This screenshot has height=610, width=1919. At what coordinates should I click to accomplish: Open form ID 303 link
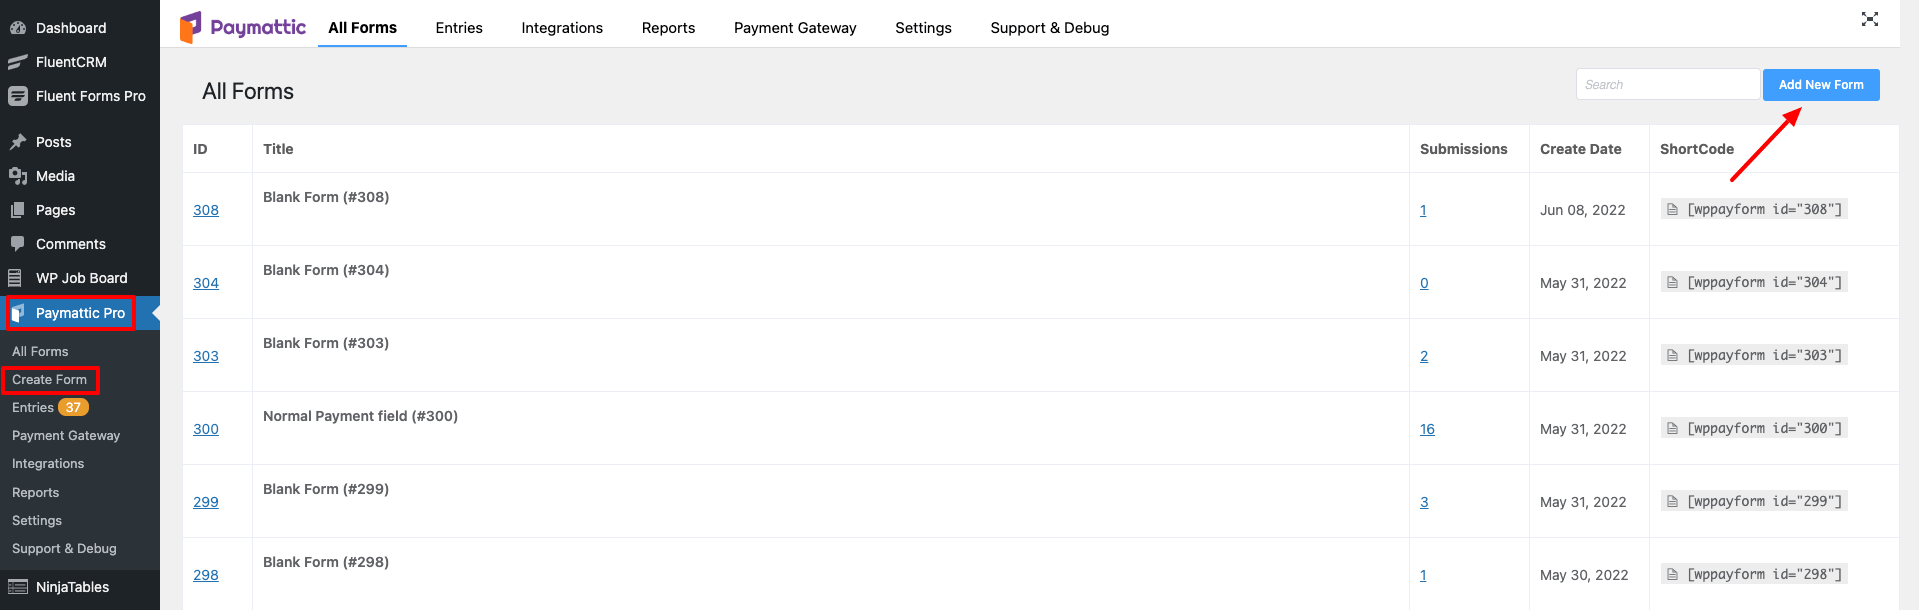coord(206,356)
